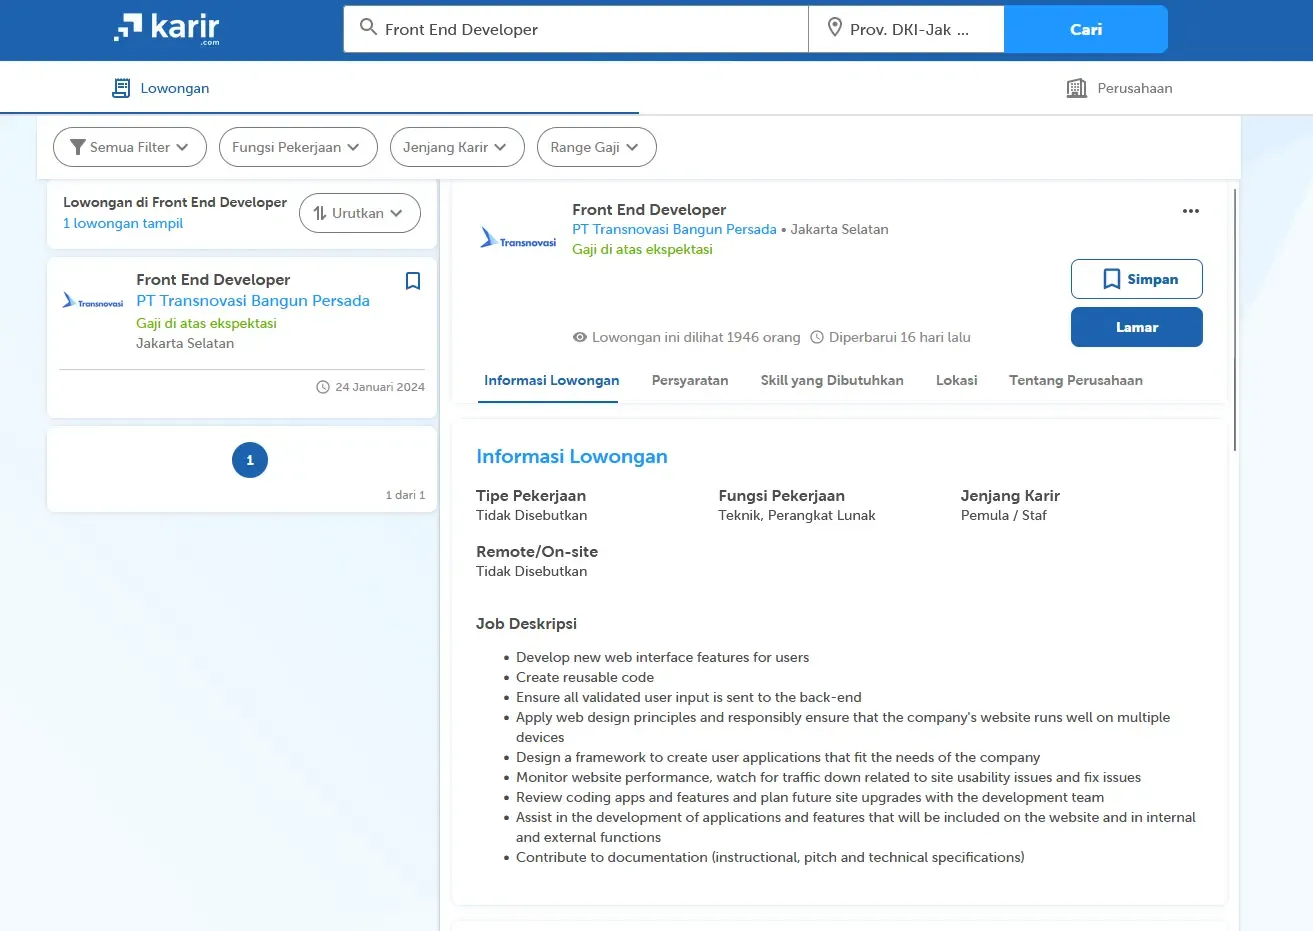Expand the Range Gaji filter
Viewport: 1313px width, 931px height.
pos(597,147)
